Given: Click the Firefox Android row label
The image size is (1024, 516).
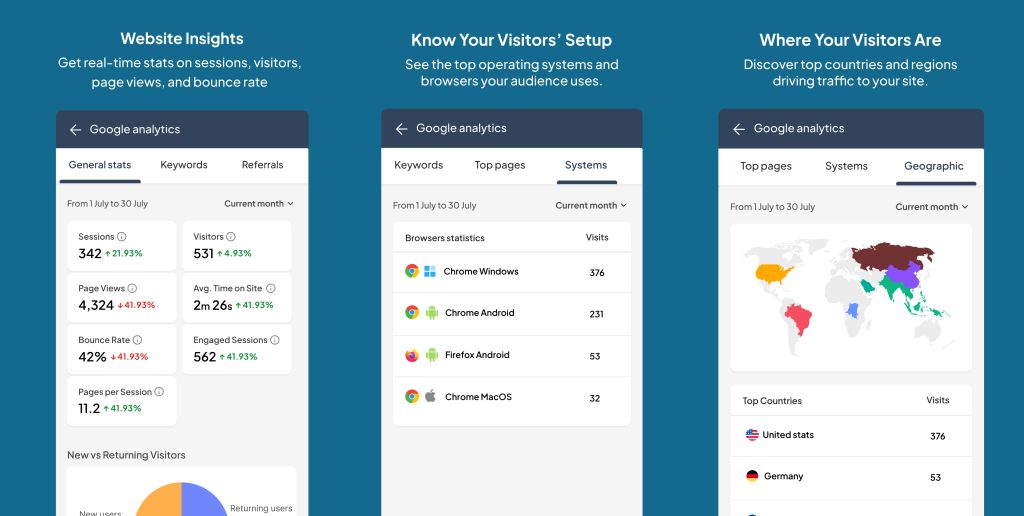Looking at the screenshot, I should tap(477, 355).
